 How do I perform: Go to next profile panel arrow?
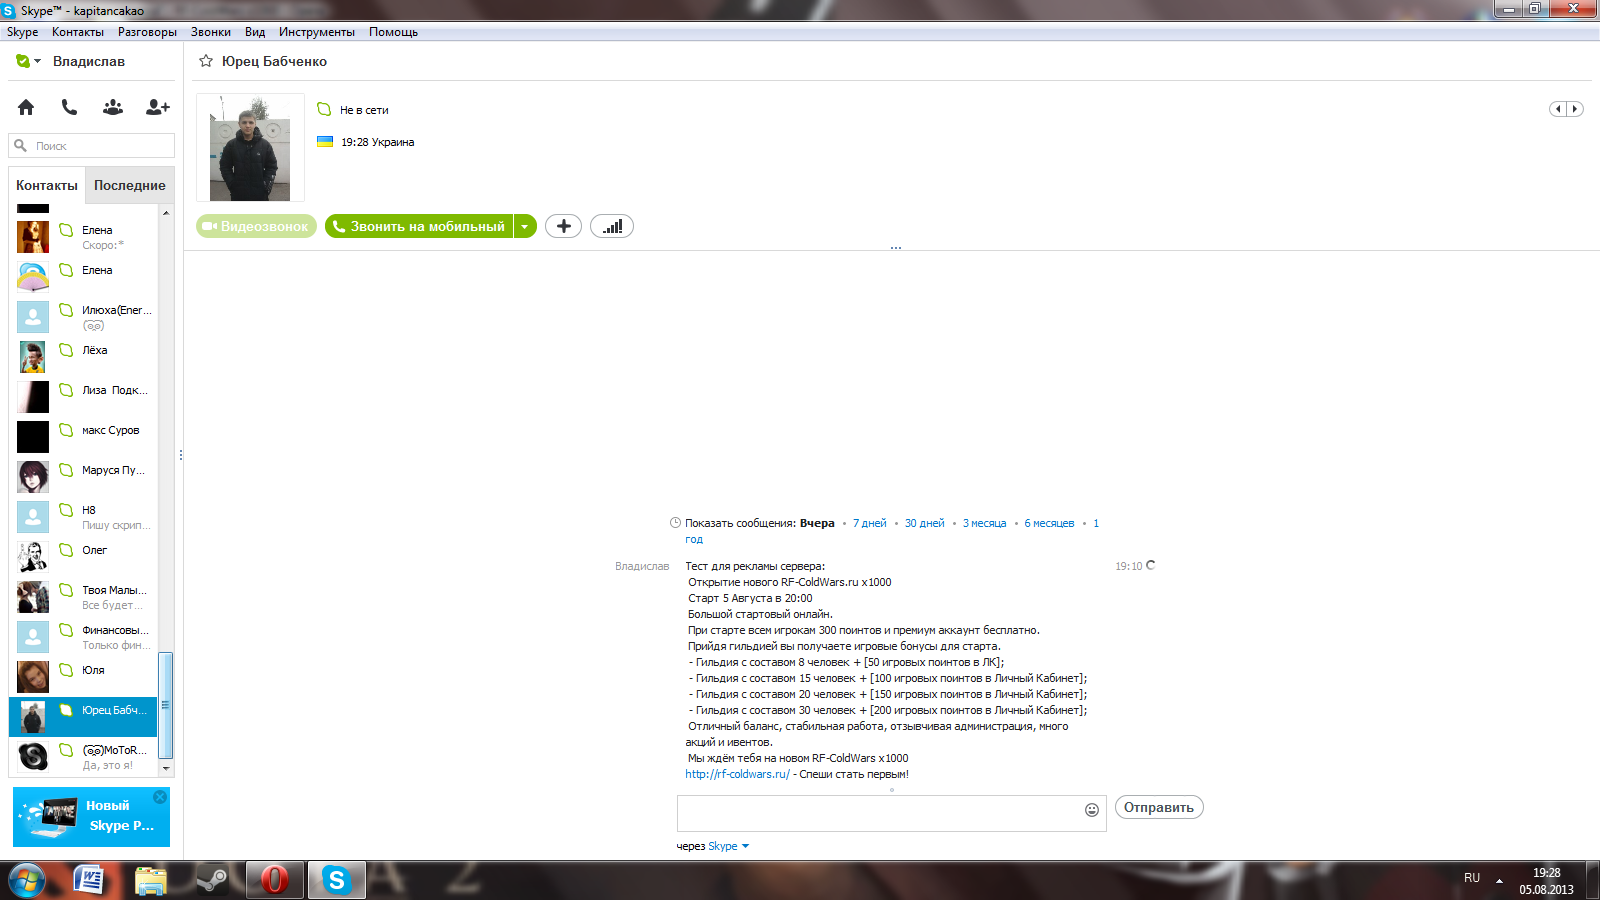pyautogui.click(x=1575, y=109)
